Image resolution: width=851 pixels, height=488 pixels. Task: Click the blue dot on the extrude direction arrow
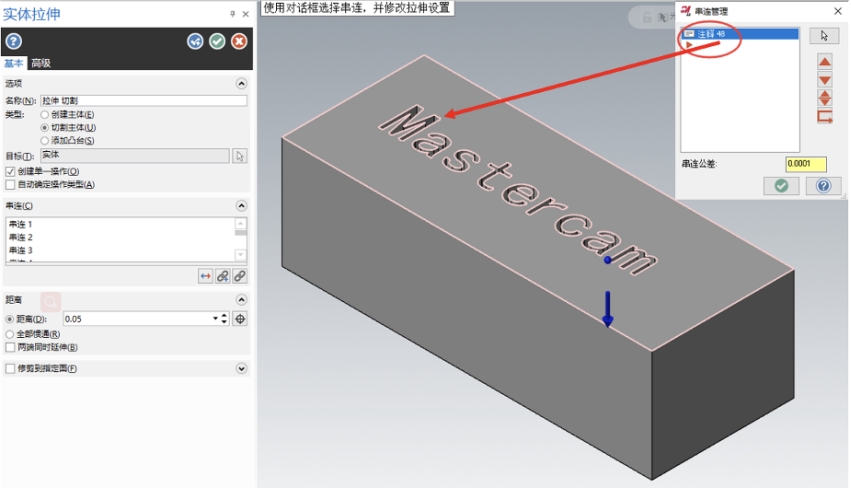pyautogui.click(x=608, y=260)
